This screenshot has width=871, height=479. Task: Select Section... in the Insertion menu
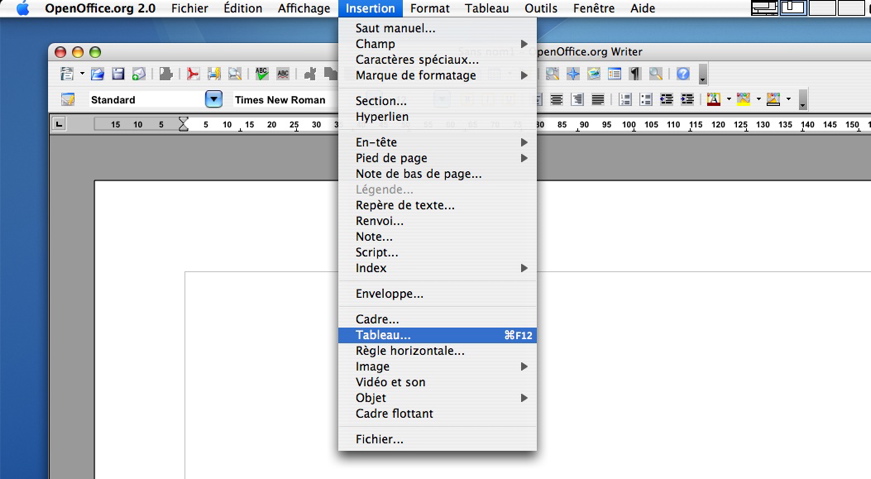click(x=438, y=101)
